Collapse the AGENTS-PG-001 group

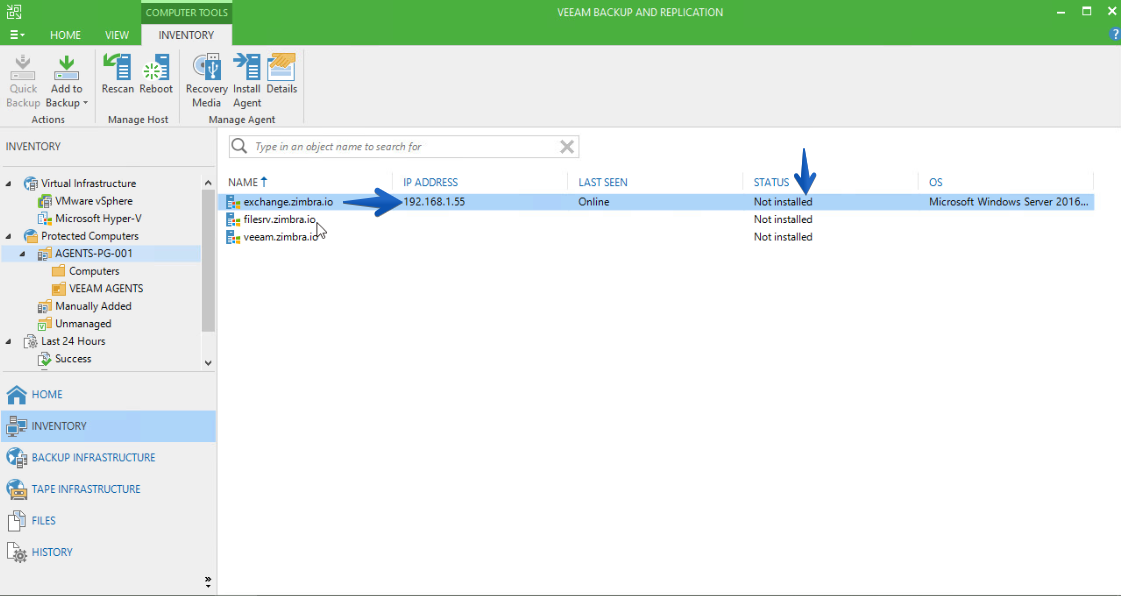pos(22,254)
